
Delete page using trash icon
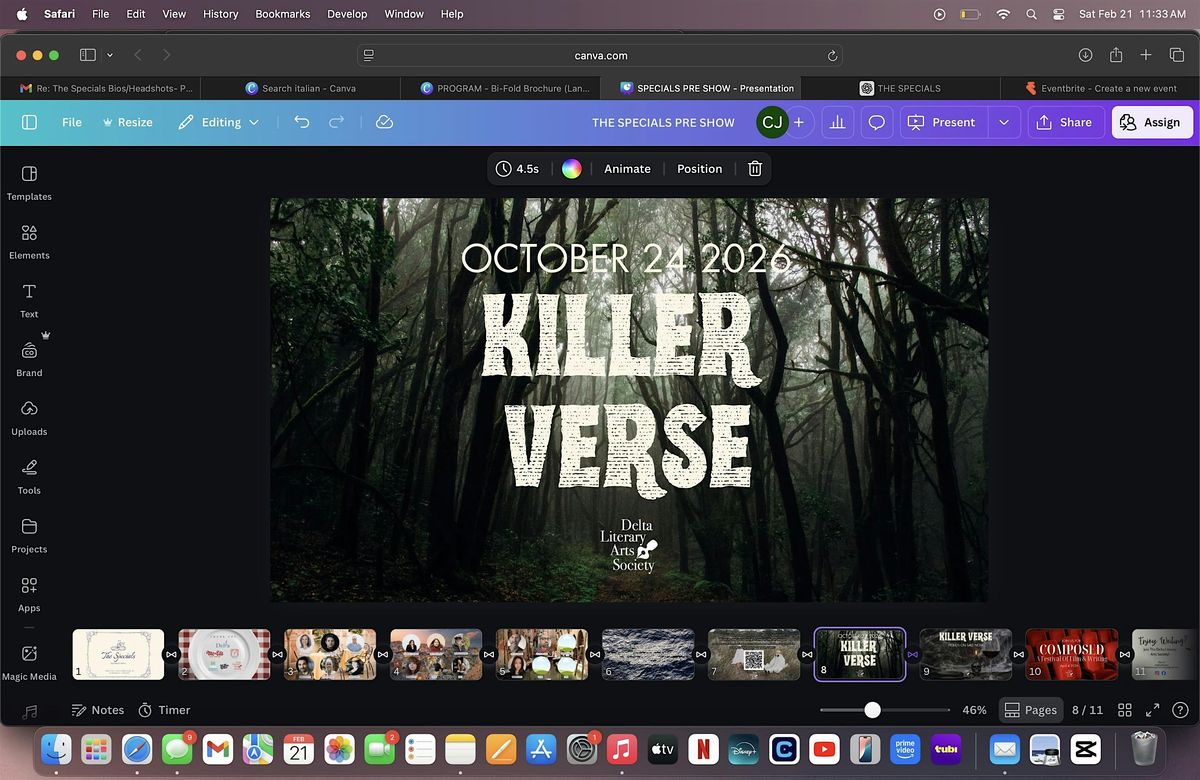755,169
